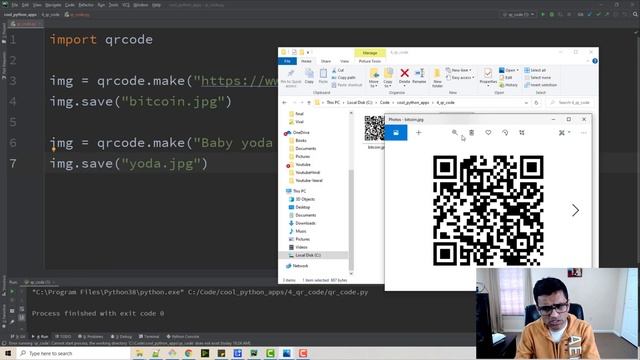Click the next image arrow in Photos
The height and width of the screenshot is (360, 640).
[x=576, y=210]
